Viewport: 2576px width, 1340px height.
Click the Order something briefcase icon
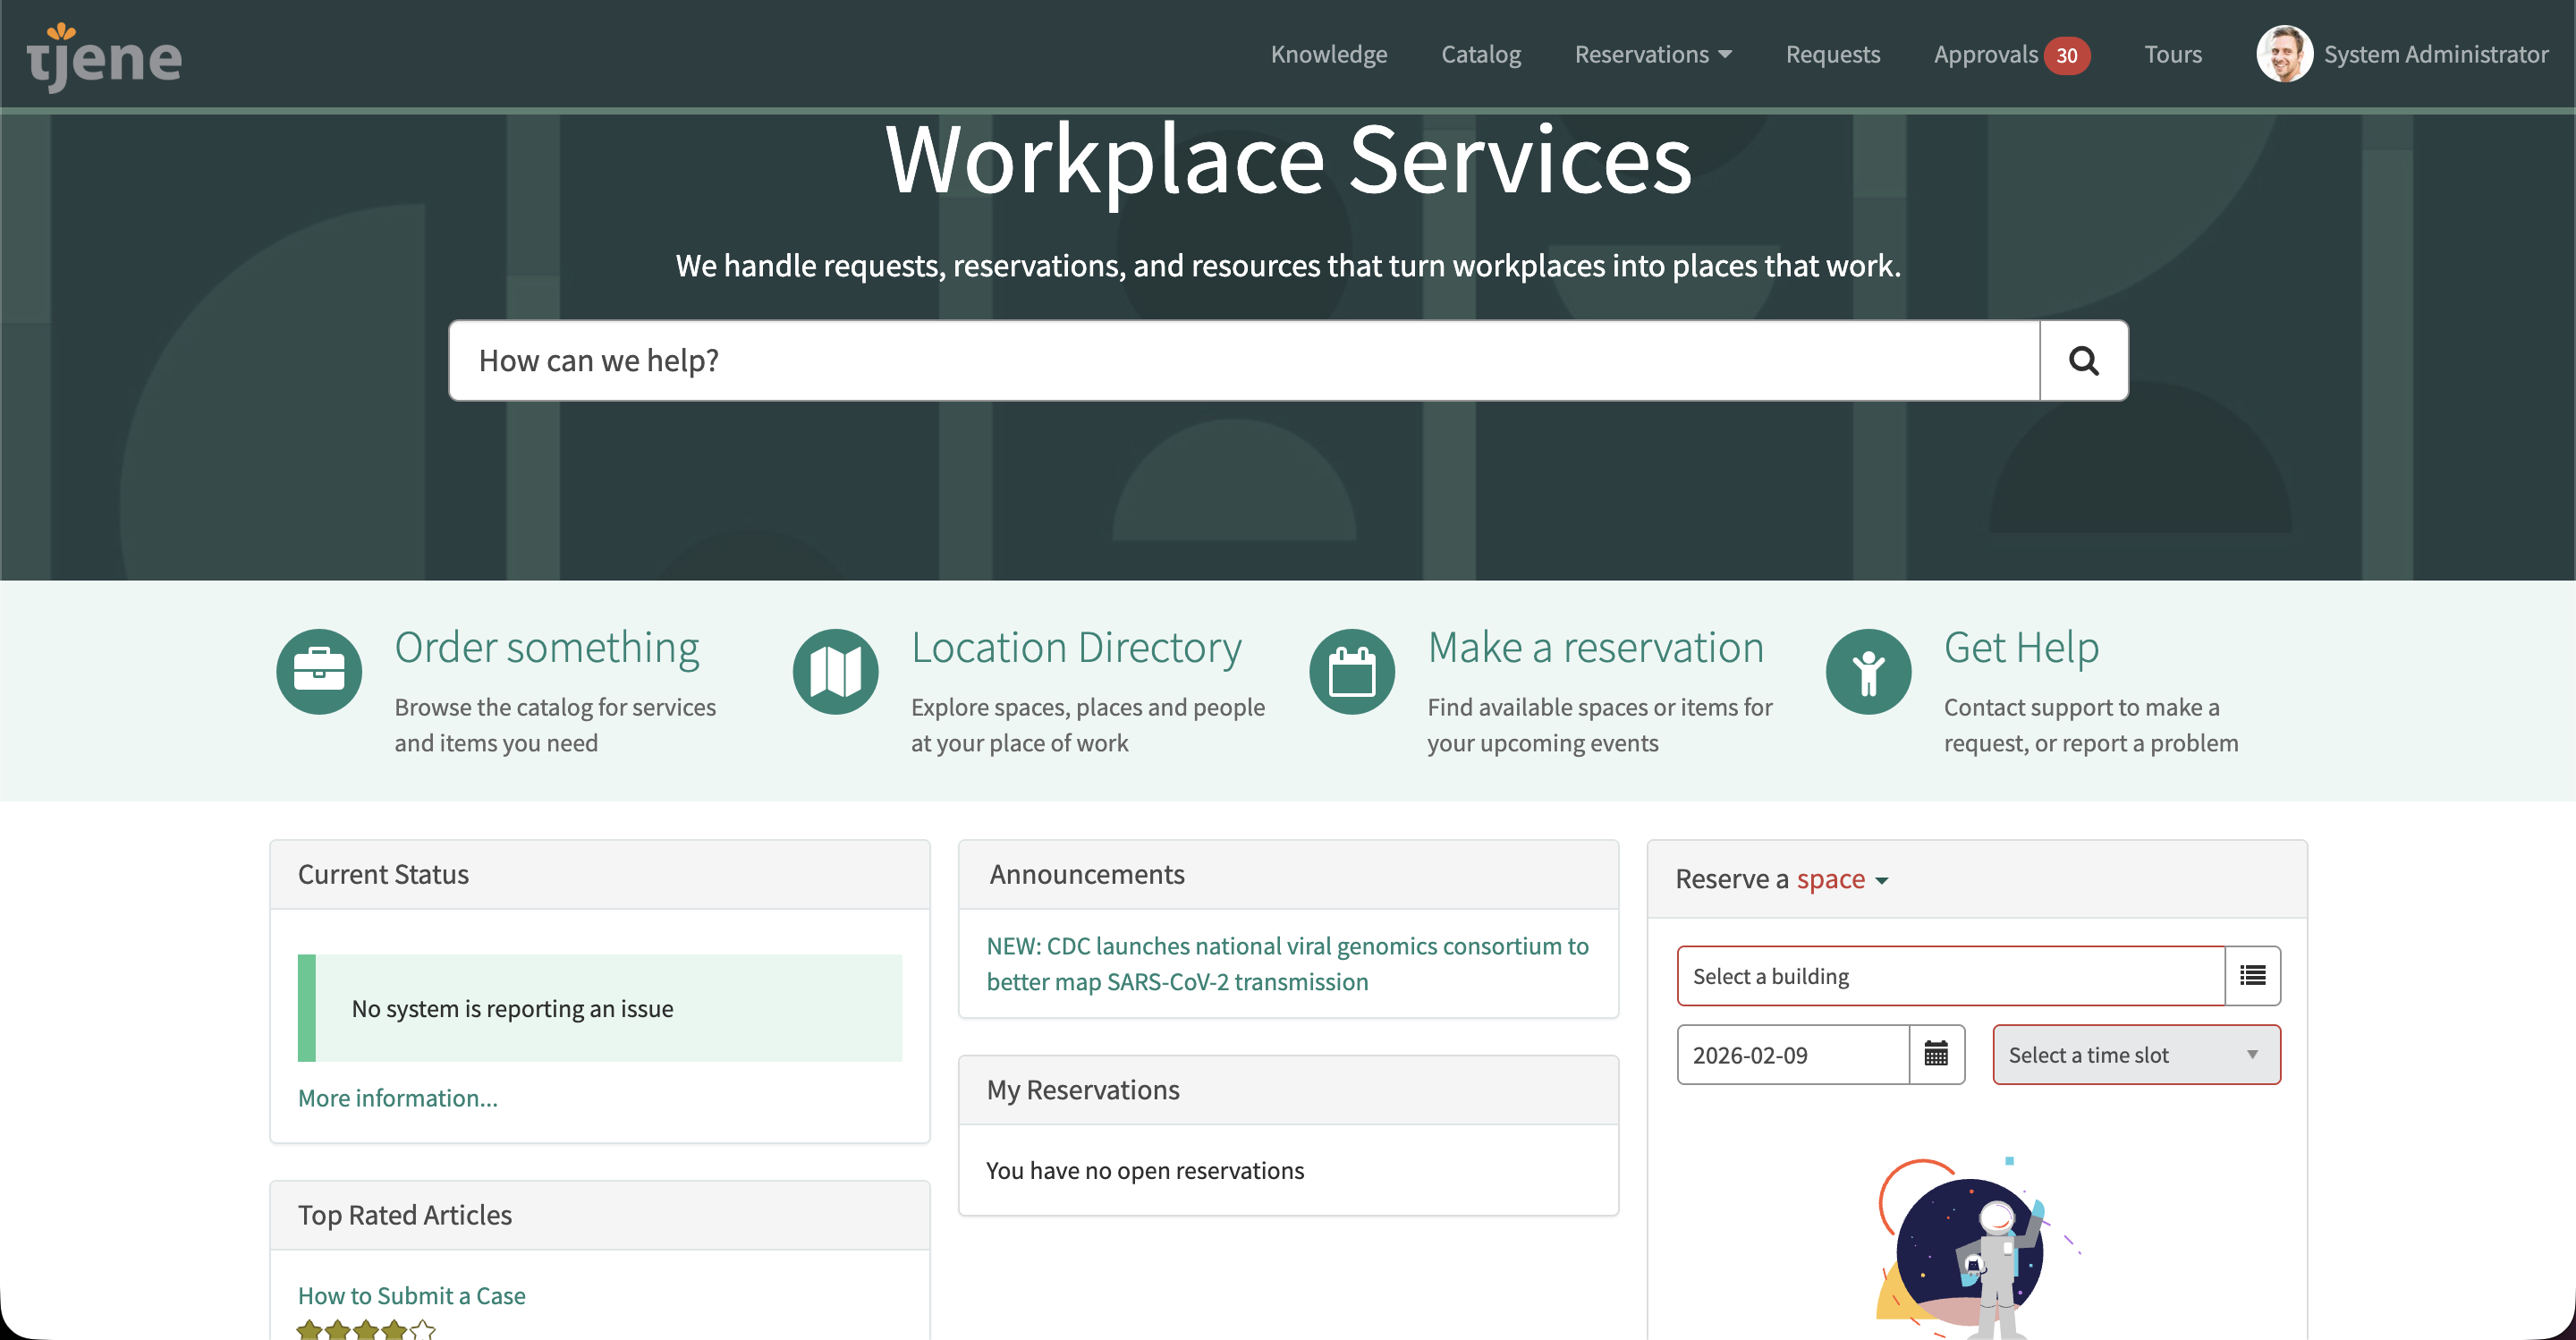[x=319, y=671]
